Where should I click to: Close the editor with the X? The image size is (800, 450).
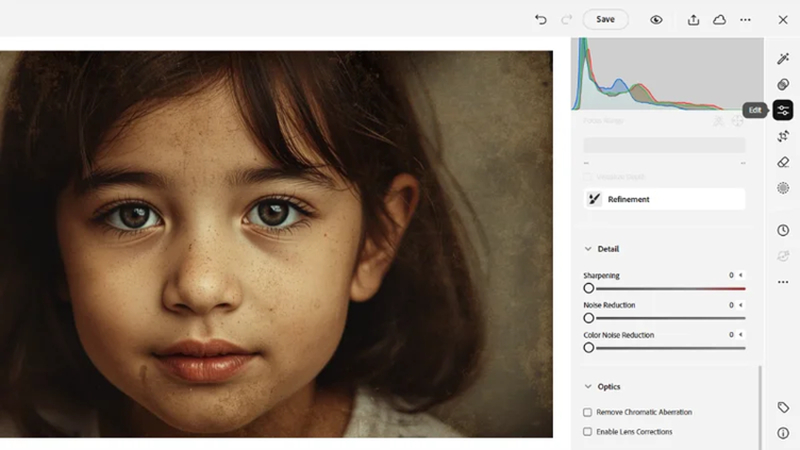(x=783, y=20)
